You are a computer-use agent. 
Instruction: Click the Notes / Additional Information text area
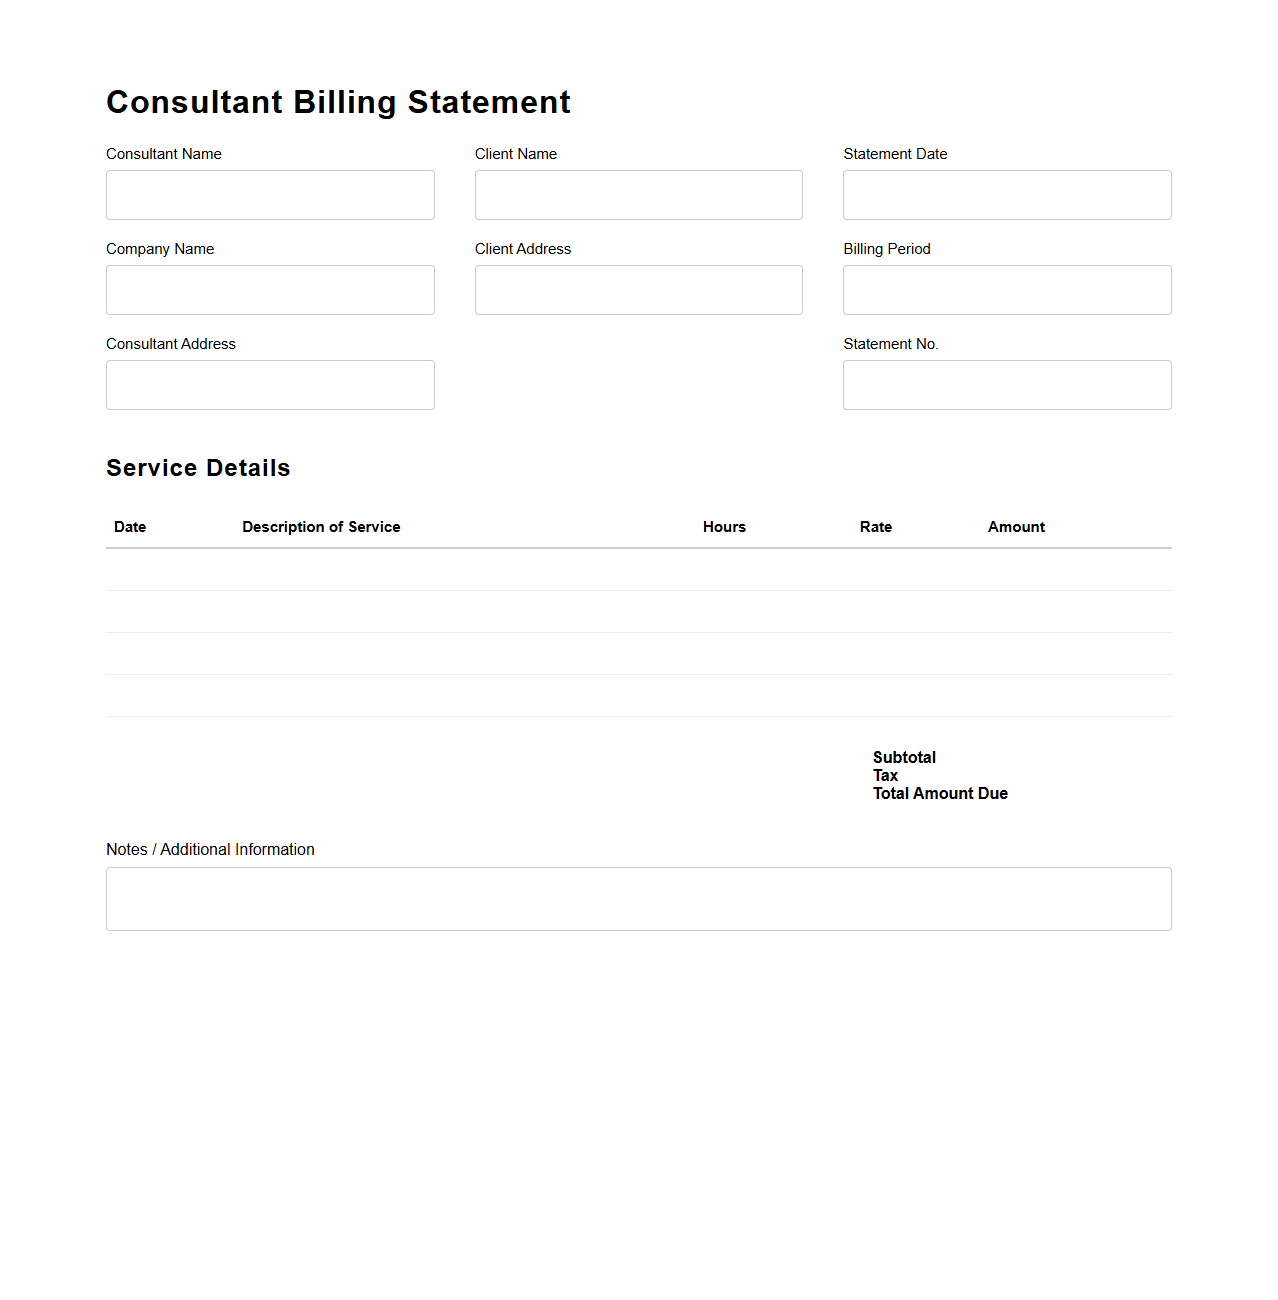638,898
